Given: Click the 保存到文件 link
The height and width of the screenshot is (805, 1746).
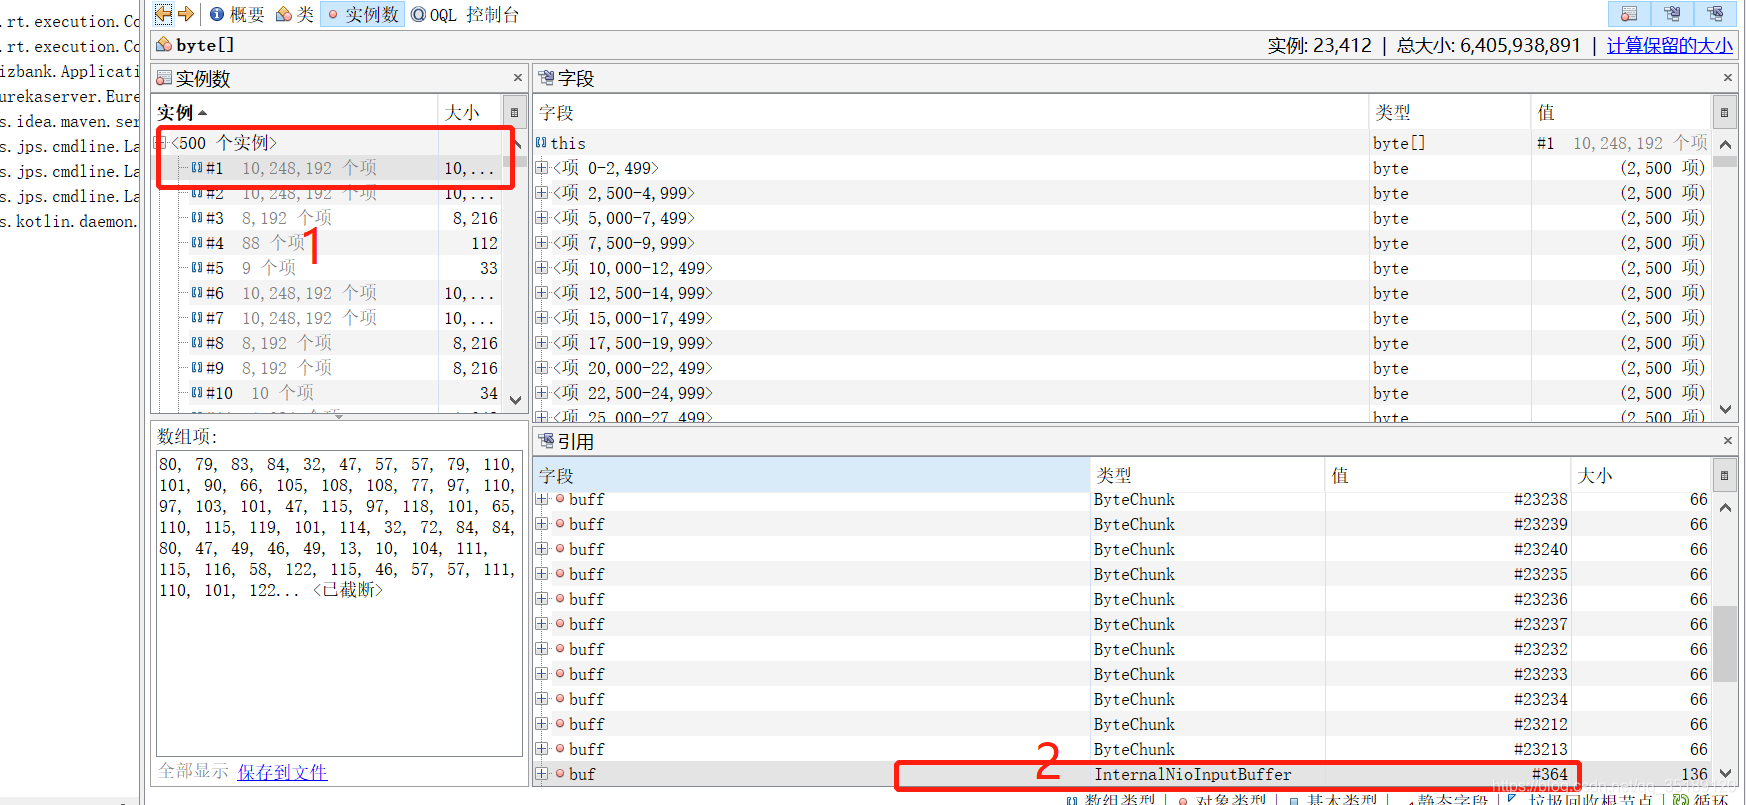Looking at the screenshot, I should pos(282,772).
